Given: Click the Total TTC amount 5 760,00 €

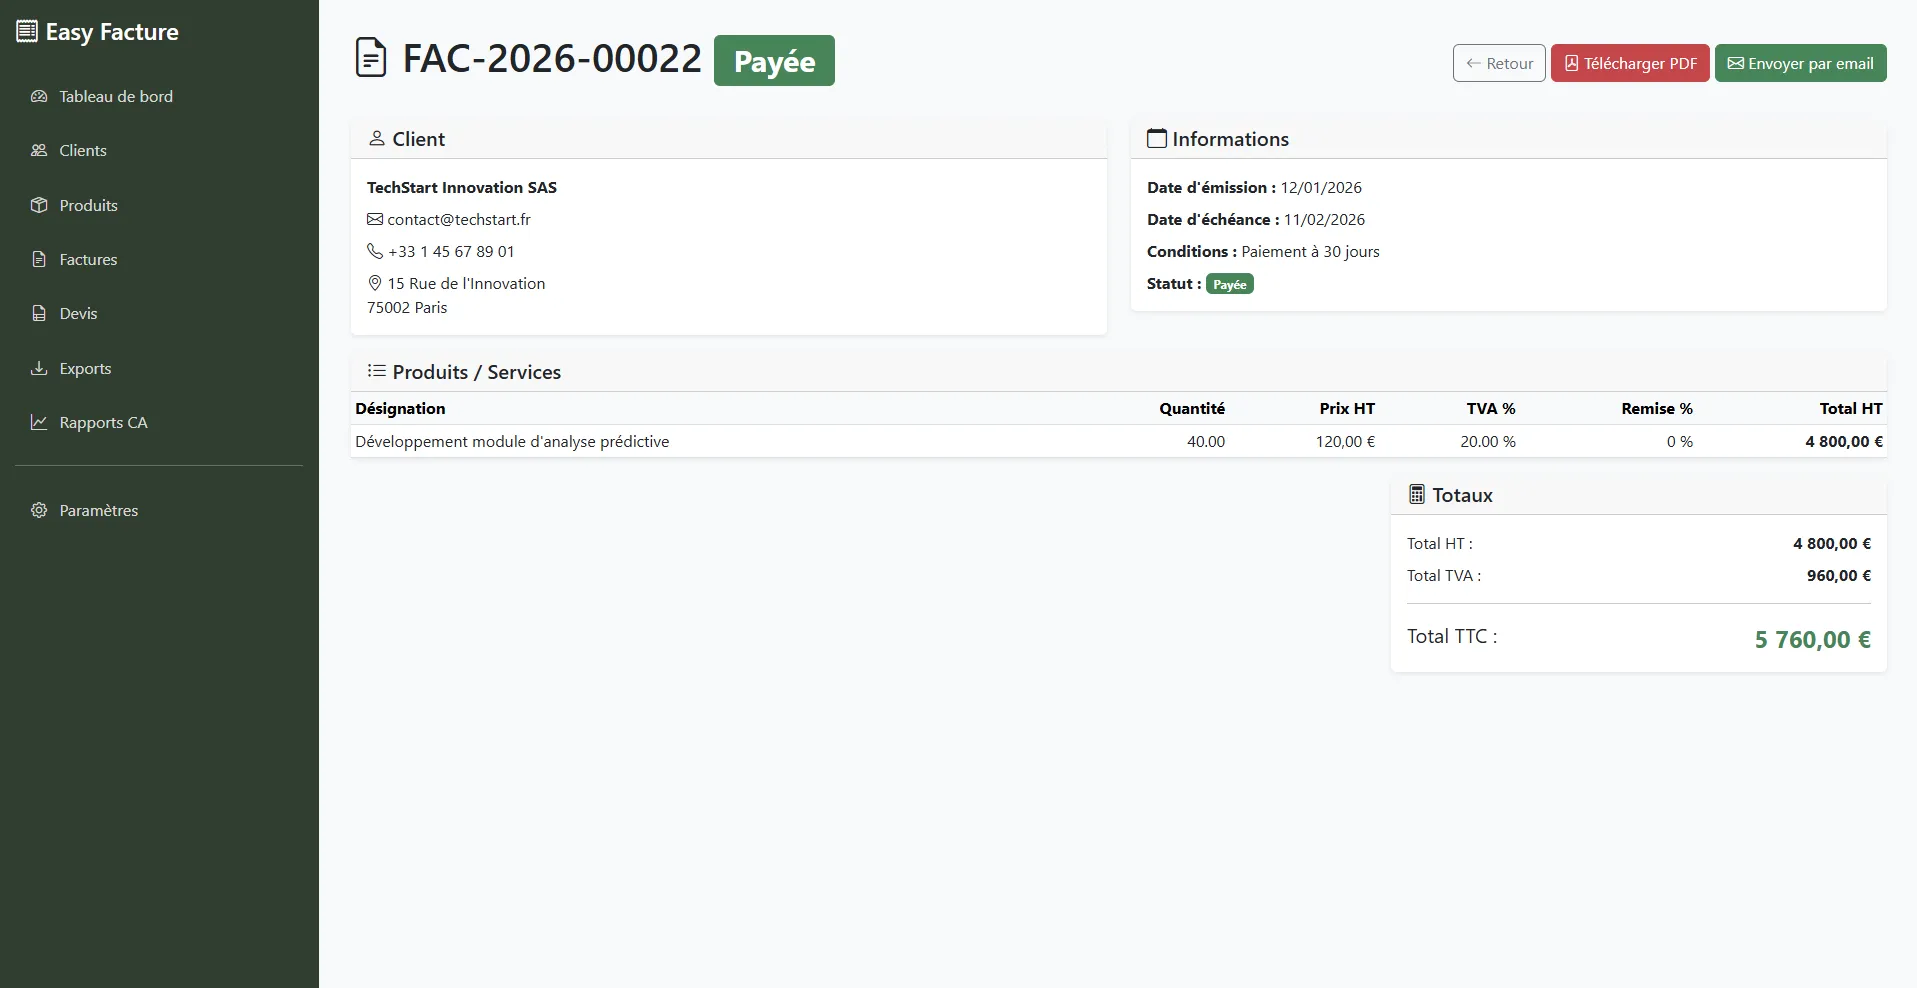Looking at the screenshot, I should (1812, 639).
